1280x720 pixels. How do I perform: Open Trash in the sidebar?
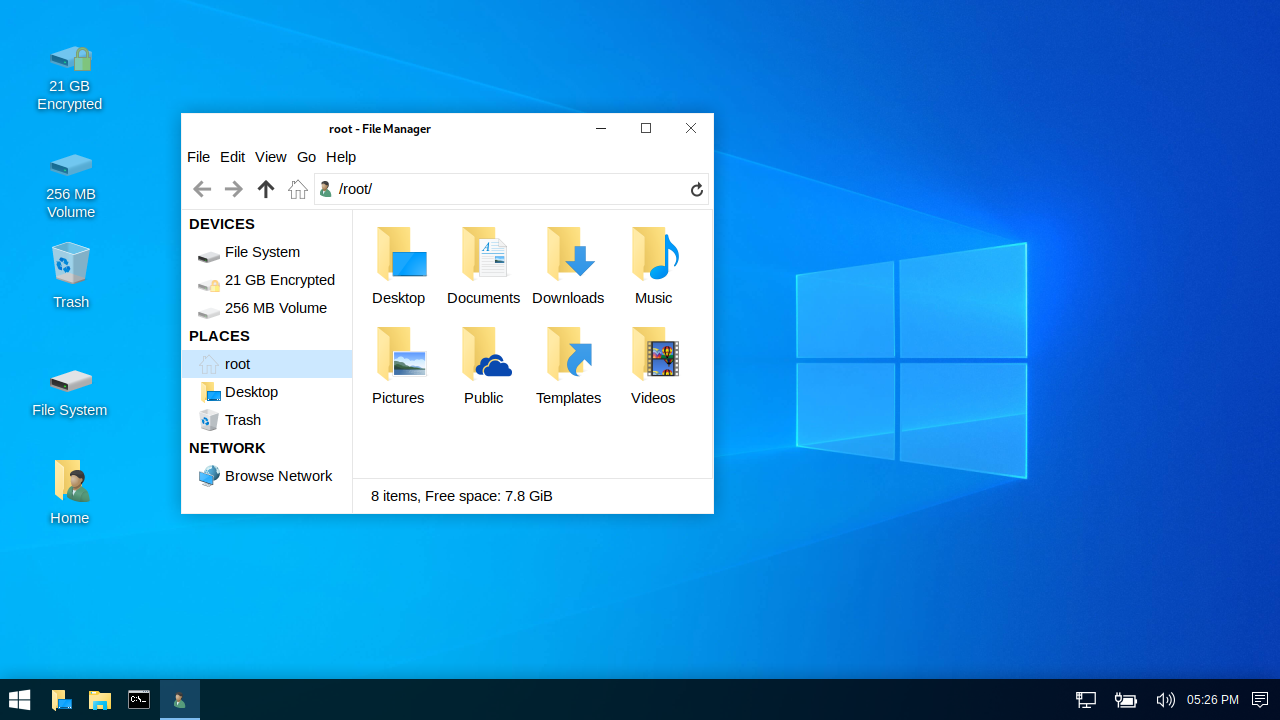[266, 420]
